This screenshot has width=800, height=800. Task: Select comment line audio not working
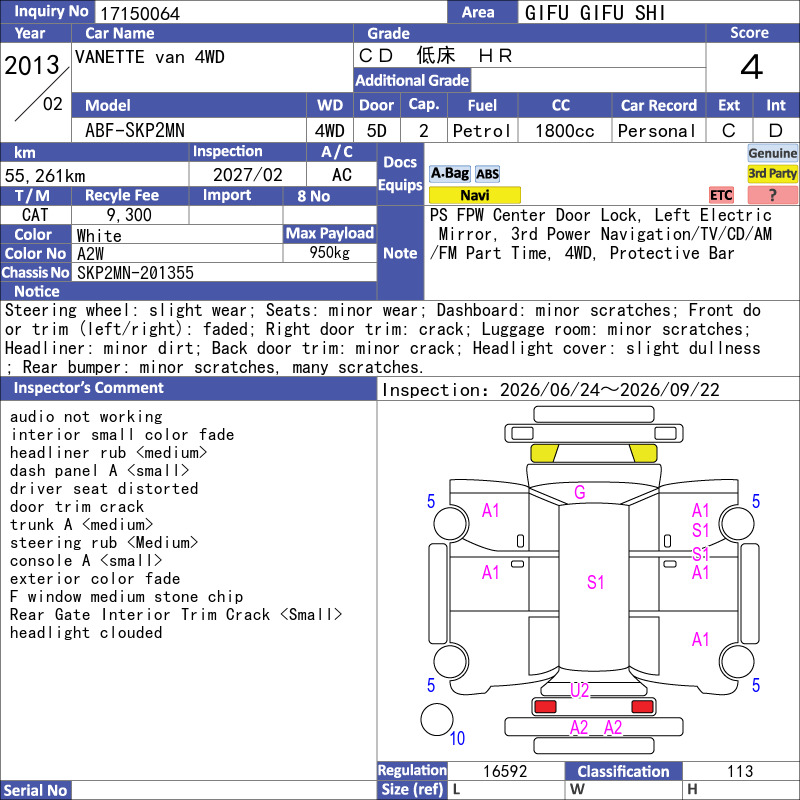point(86,416)
